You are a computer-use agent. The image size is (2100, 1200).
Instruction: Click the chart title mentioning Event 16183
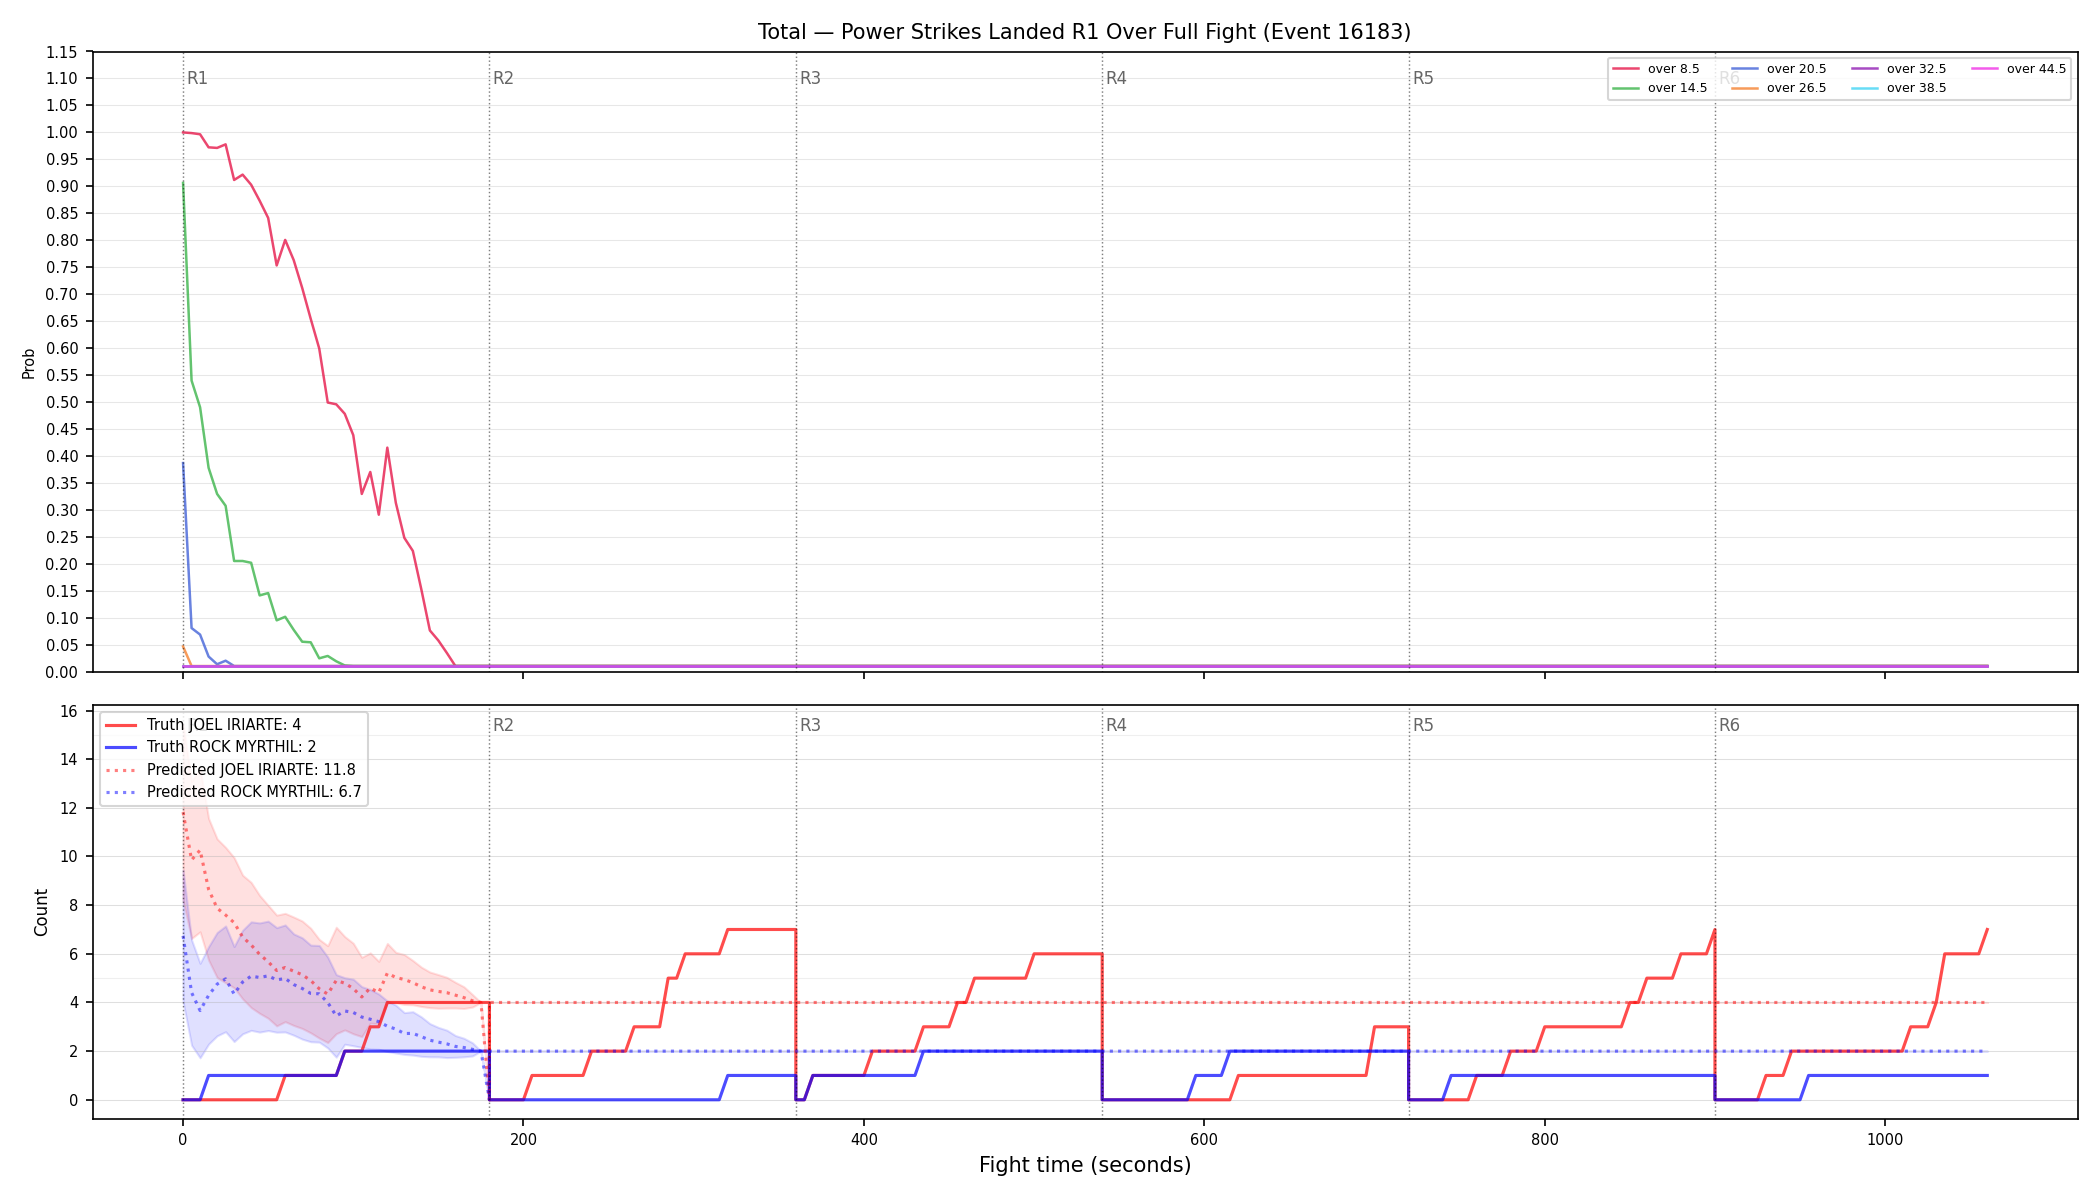1084,32
